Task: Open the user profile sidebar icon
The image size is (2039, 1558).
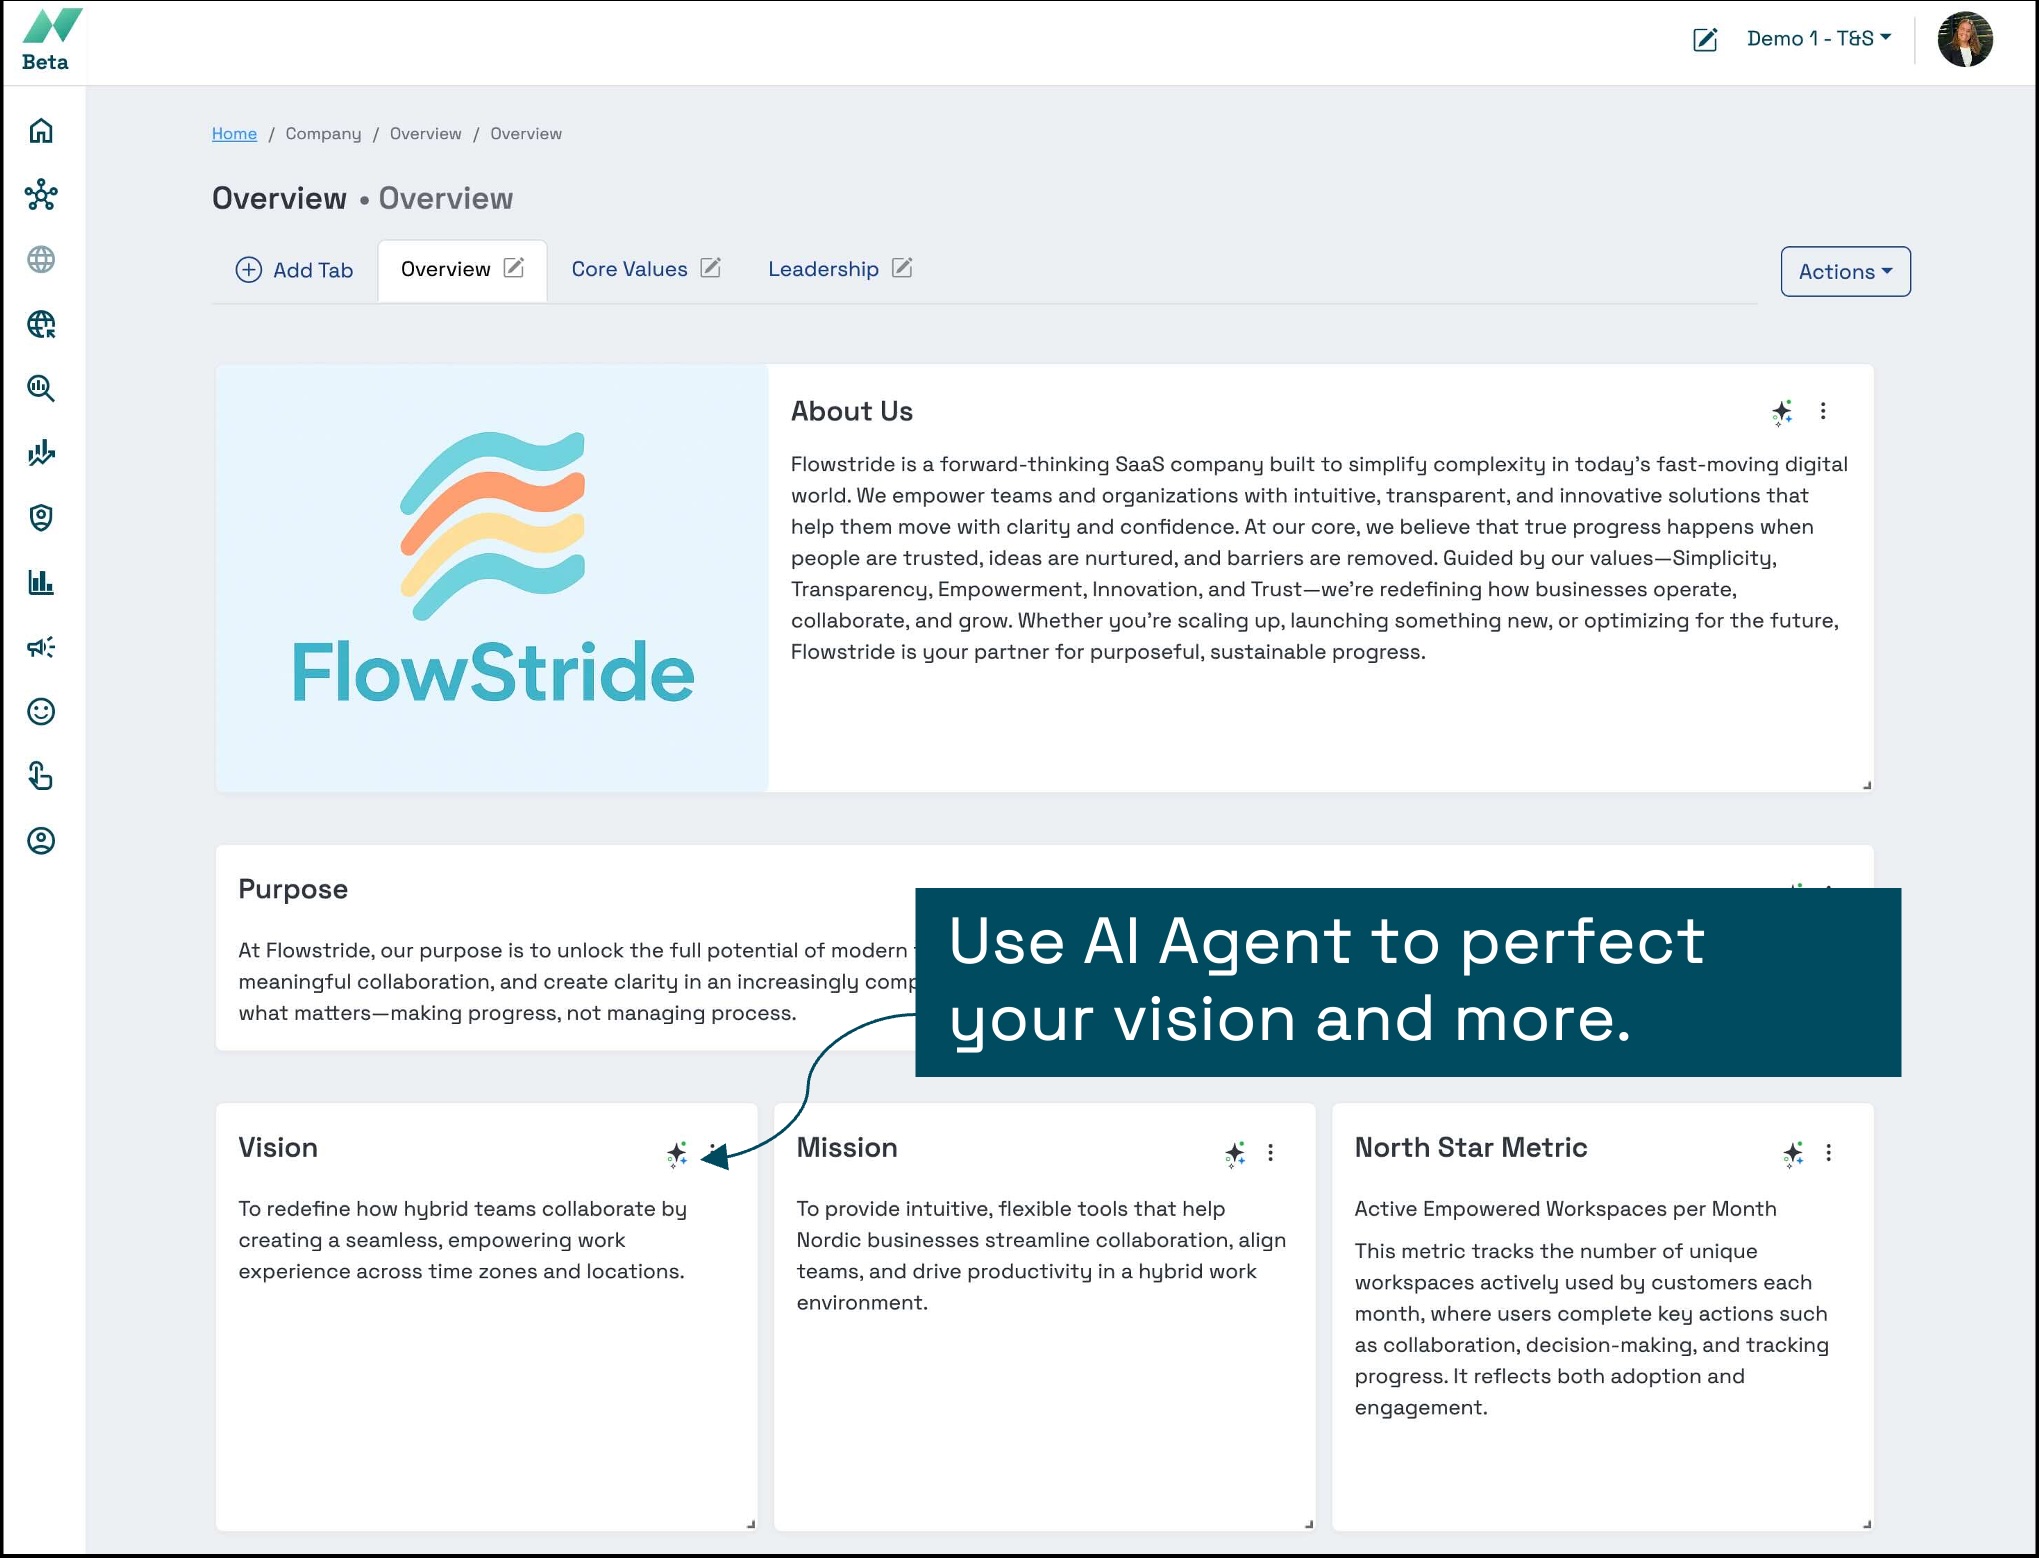Action: click(41, 841)
